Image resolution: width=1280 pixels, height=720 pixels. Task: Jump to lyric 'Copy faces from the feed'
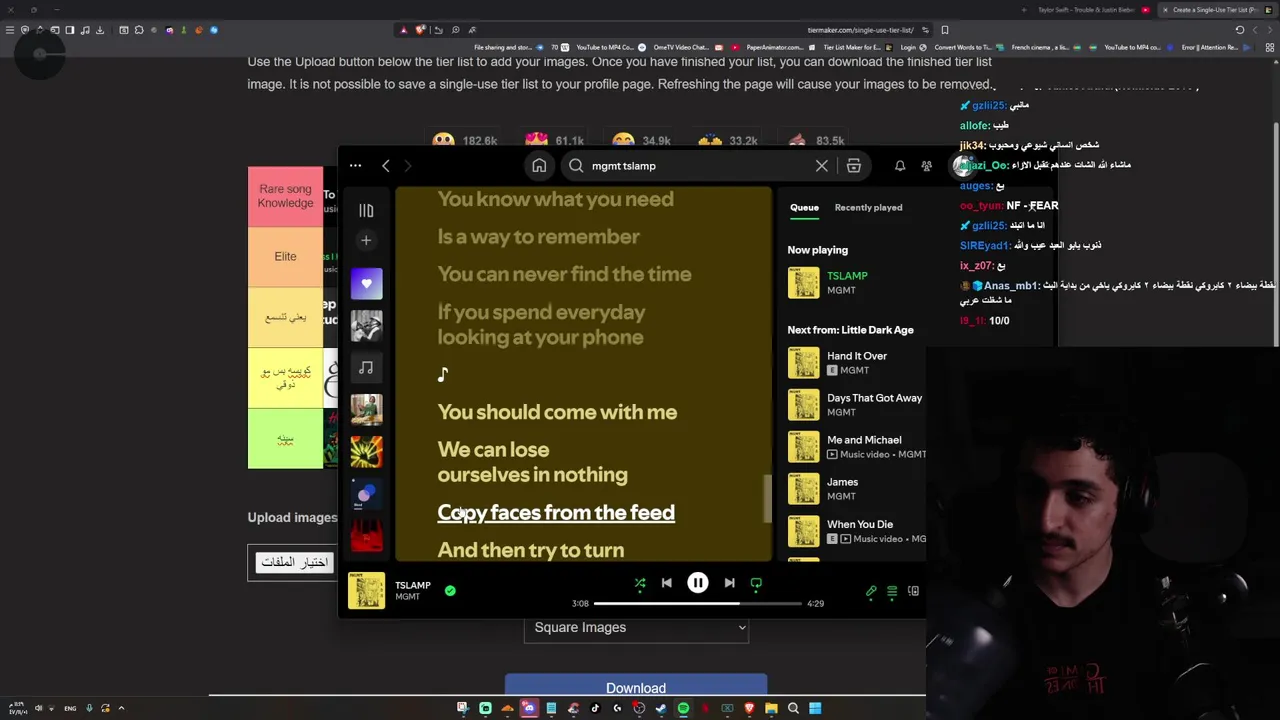[x=556, y=513]
